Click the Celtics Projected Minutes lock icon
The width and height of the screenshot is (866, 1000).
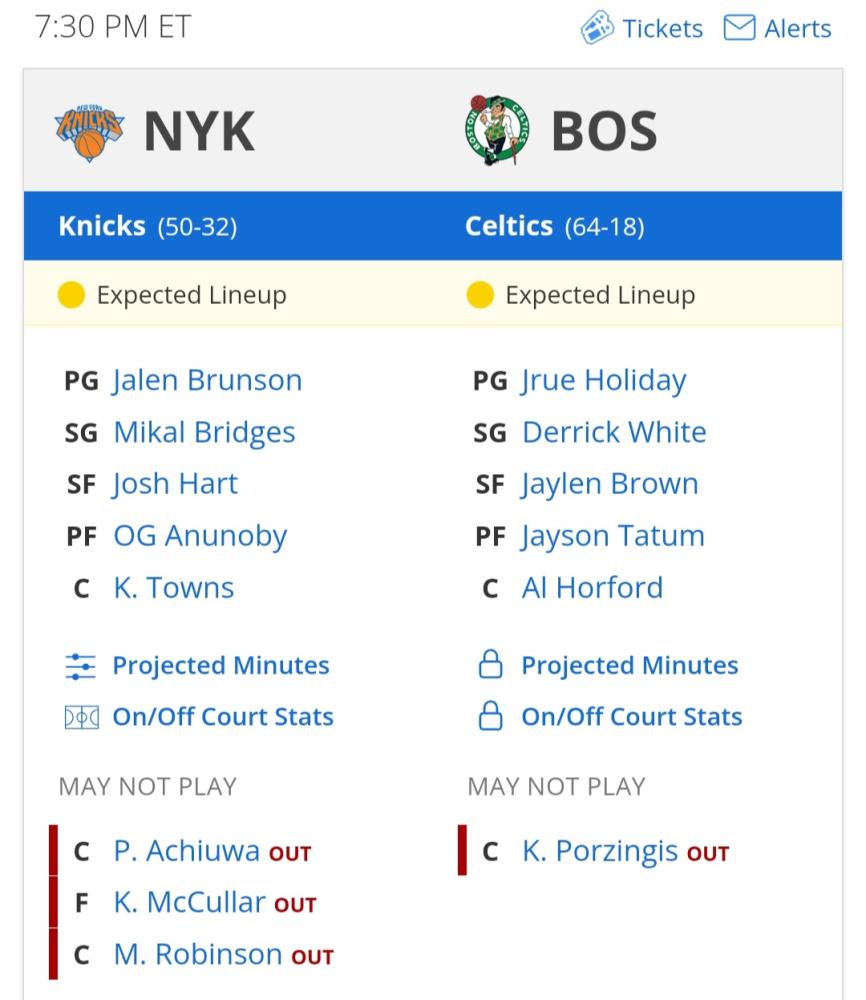click(x=490, y=664)
